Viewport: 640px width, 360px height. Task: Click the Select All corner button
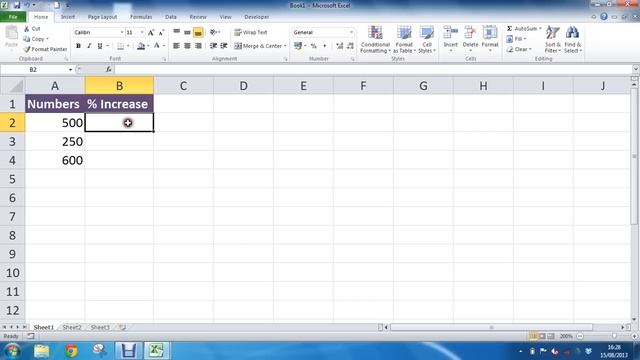[12, 86]
